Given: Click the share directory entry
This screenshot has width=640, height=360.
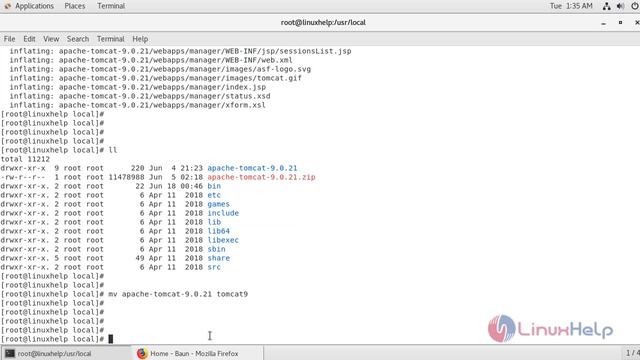Looking at the screenshot, I should pyautogui.click(x=218, y=258).
